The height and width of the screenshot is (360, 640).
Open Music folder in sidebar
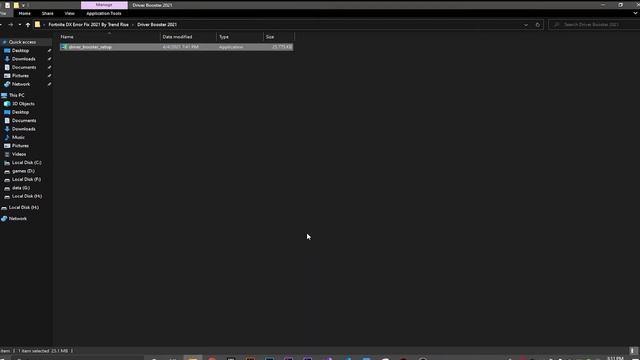click(18, 137)
